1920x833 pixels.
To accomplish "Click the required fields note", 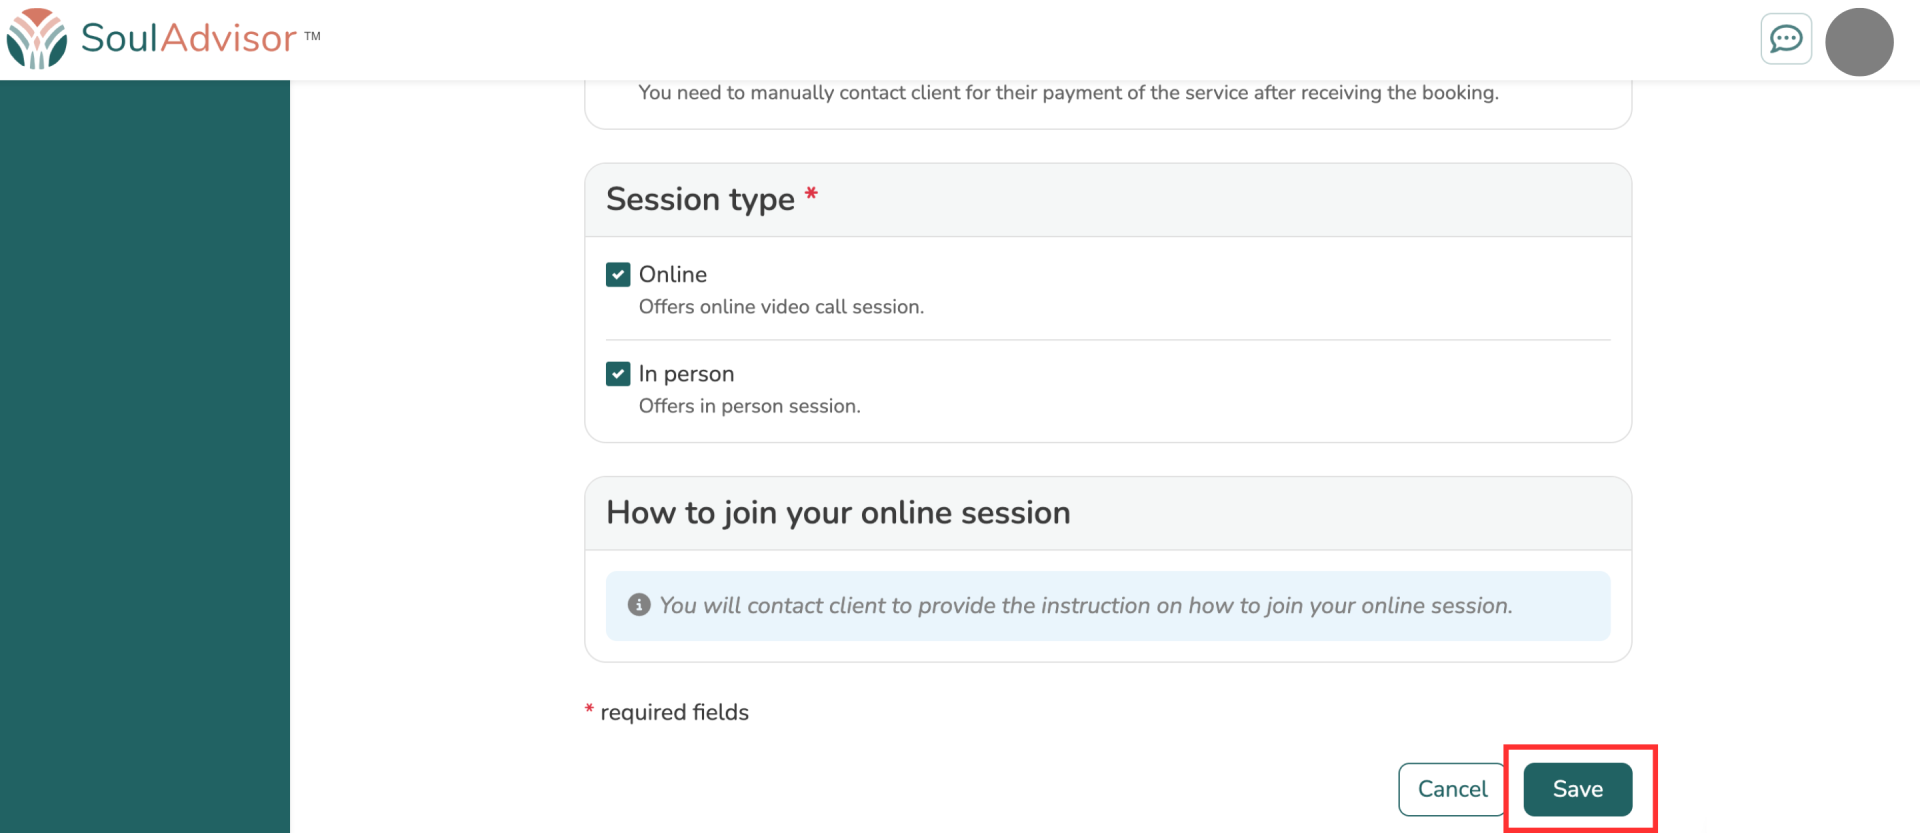I will pyautogui.click(x=673, y=712).
